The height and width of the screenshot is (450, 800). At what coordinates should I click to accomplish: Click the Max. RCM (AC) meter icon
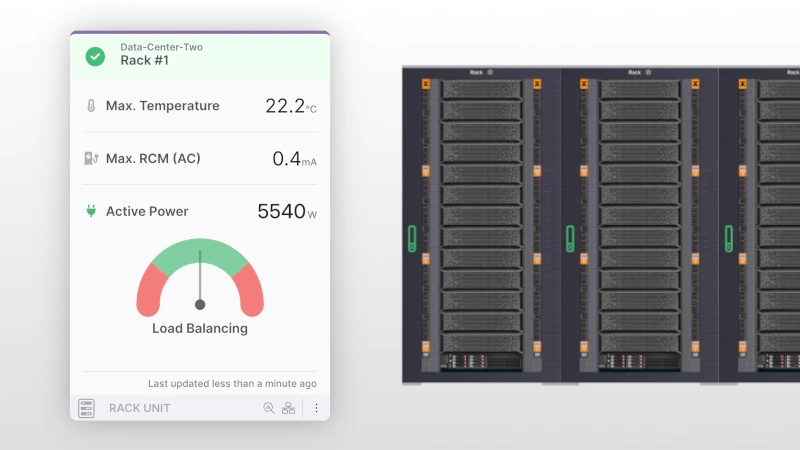(91, 158)
